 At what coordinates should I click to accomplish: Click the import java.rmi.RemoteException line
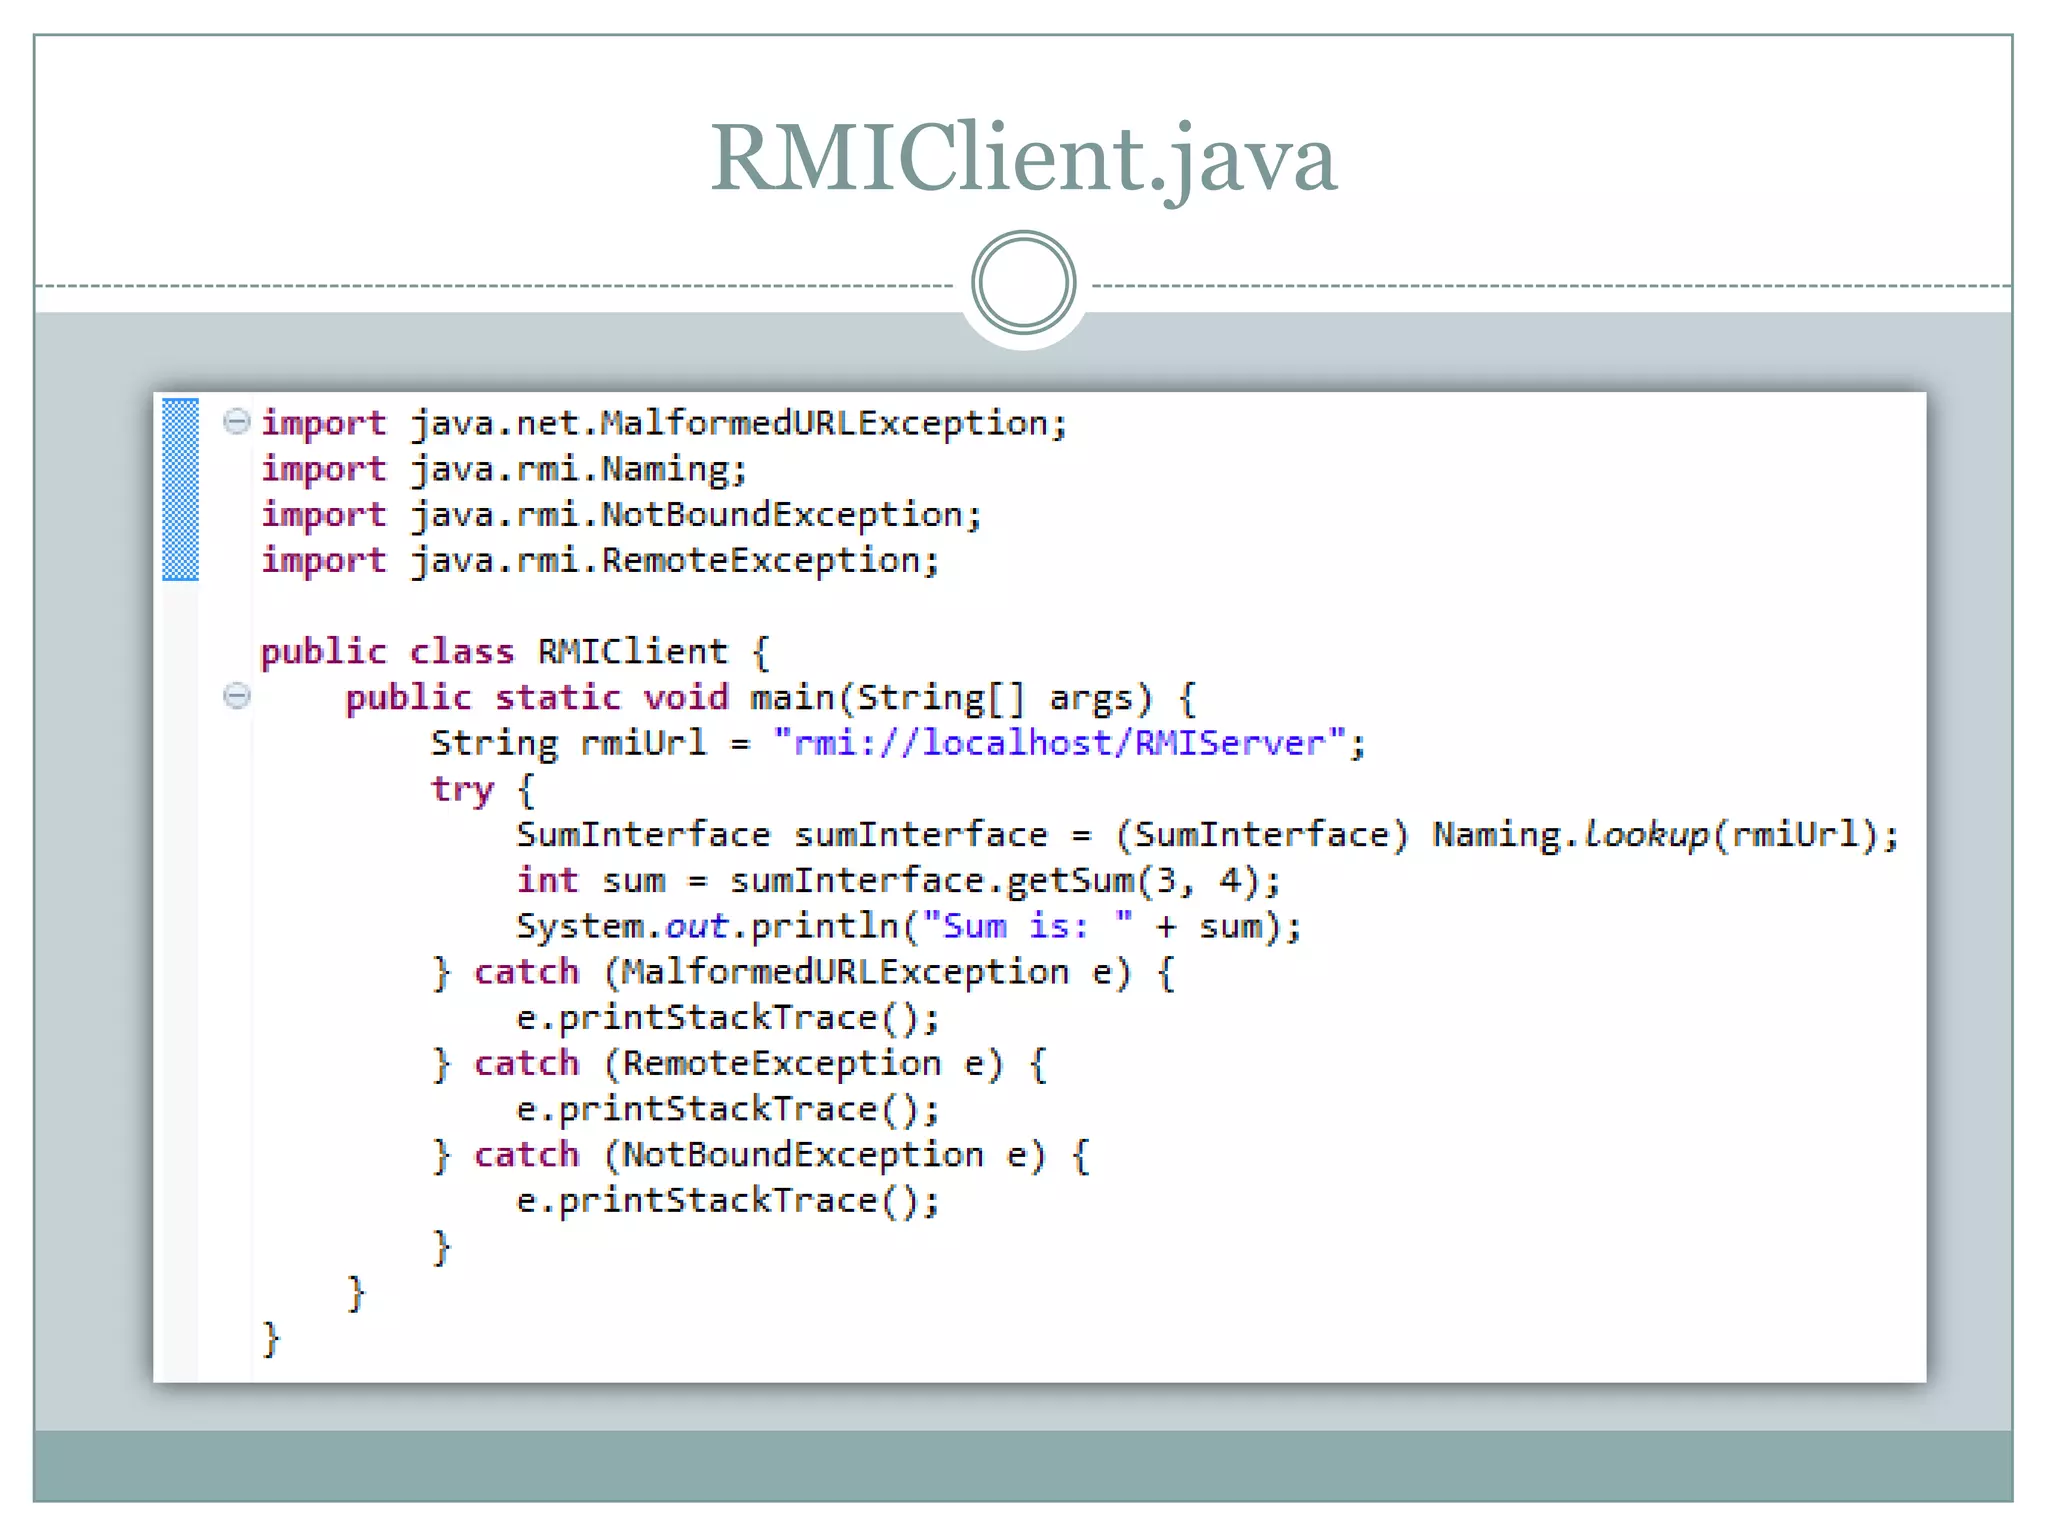tap(600, 561)
